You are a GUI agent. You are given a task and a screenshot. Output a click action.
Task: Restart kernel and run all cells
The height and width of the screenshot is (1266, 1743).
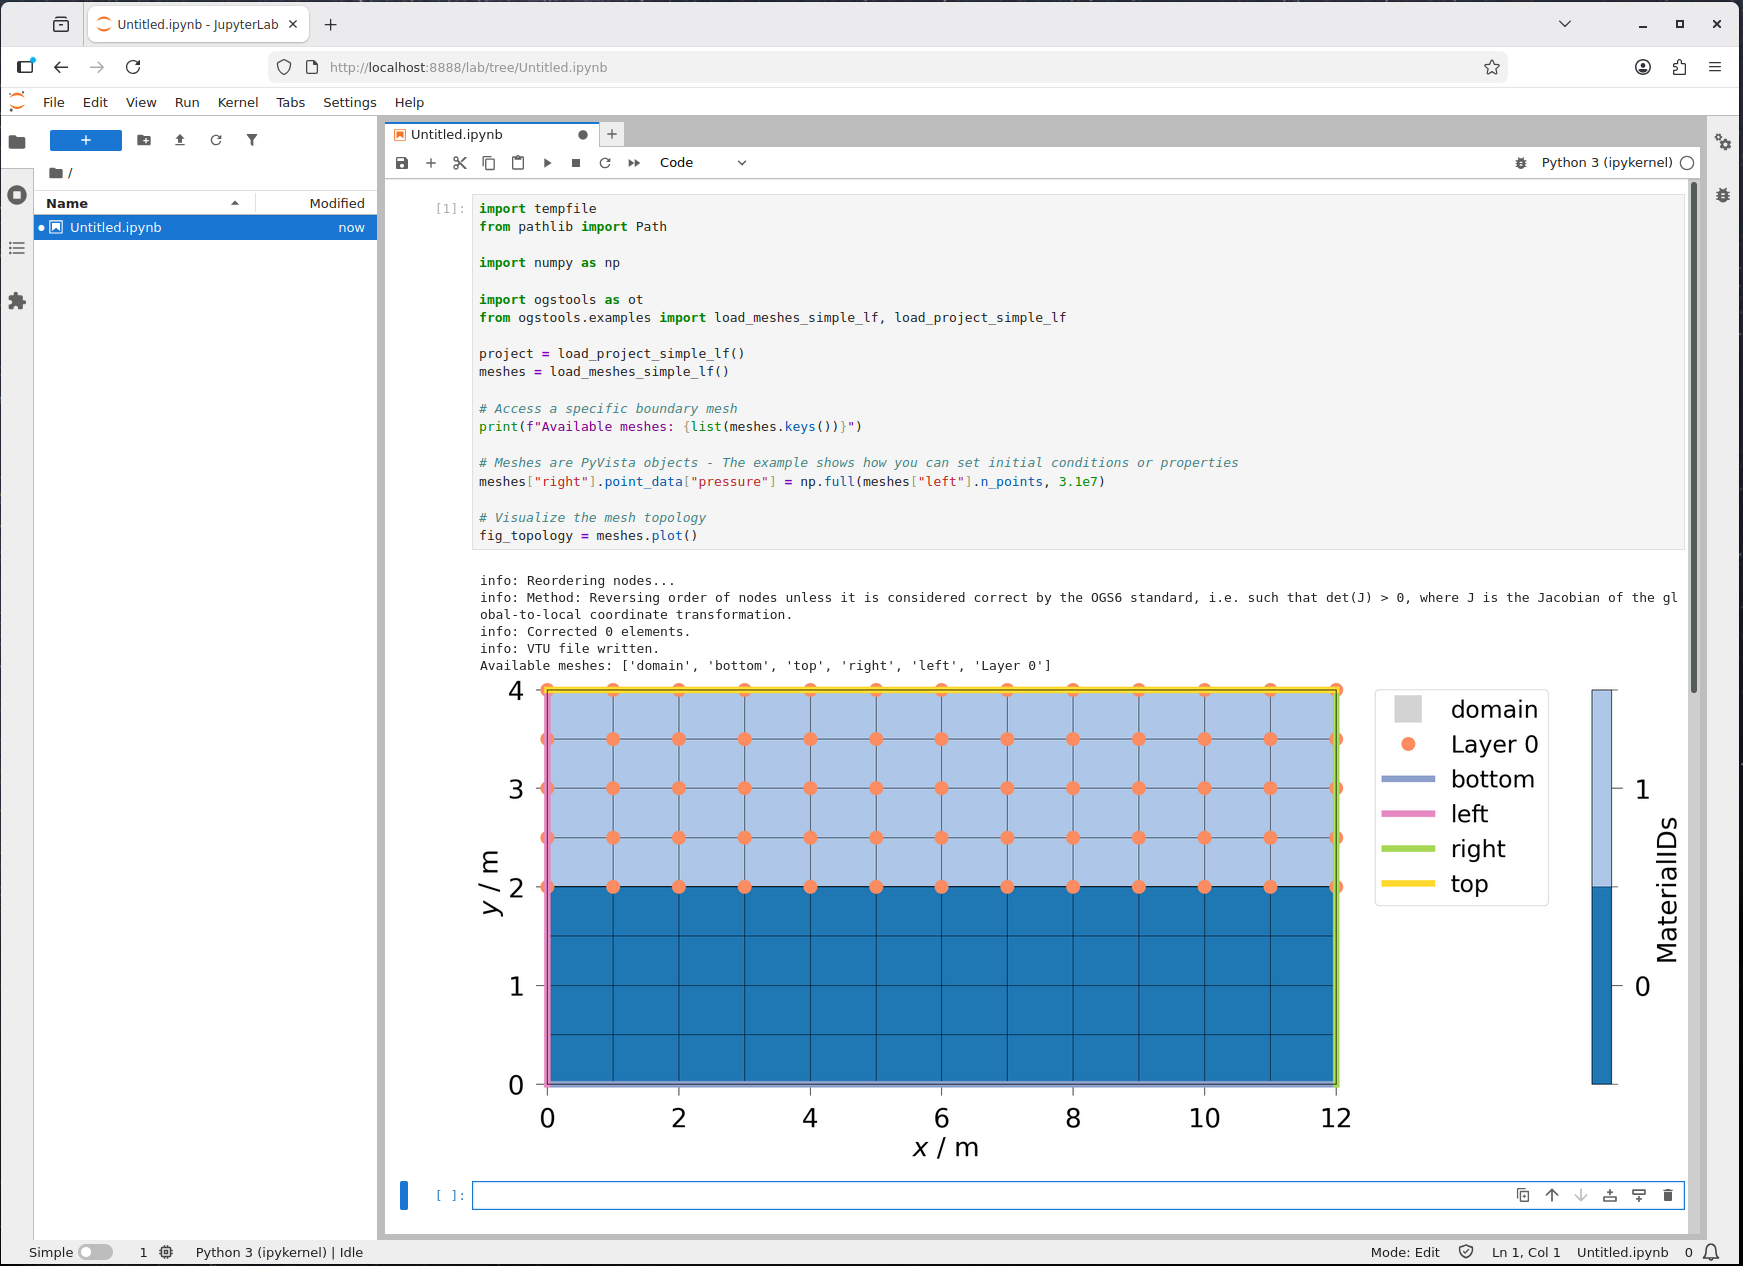coord(634,163)
